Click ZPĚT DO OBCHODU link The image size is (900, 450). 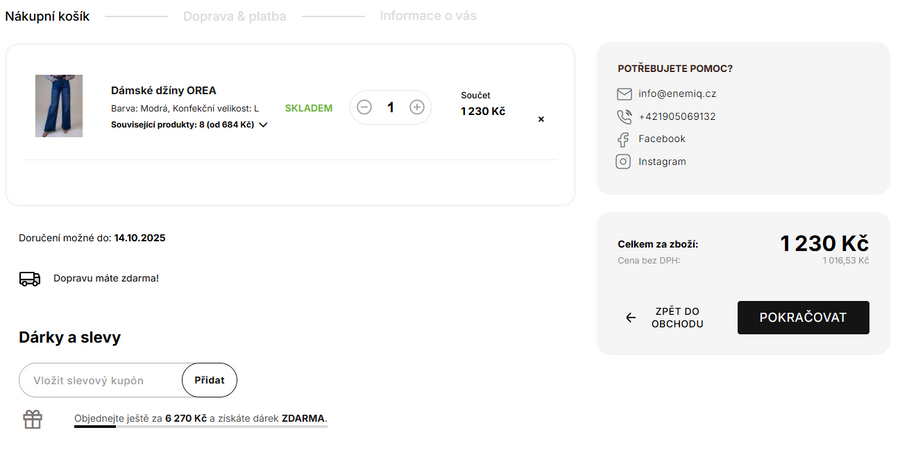677,318
